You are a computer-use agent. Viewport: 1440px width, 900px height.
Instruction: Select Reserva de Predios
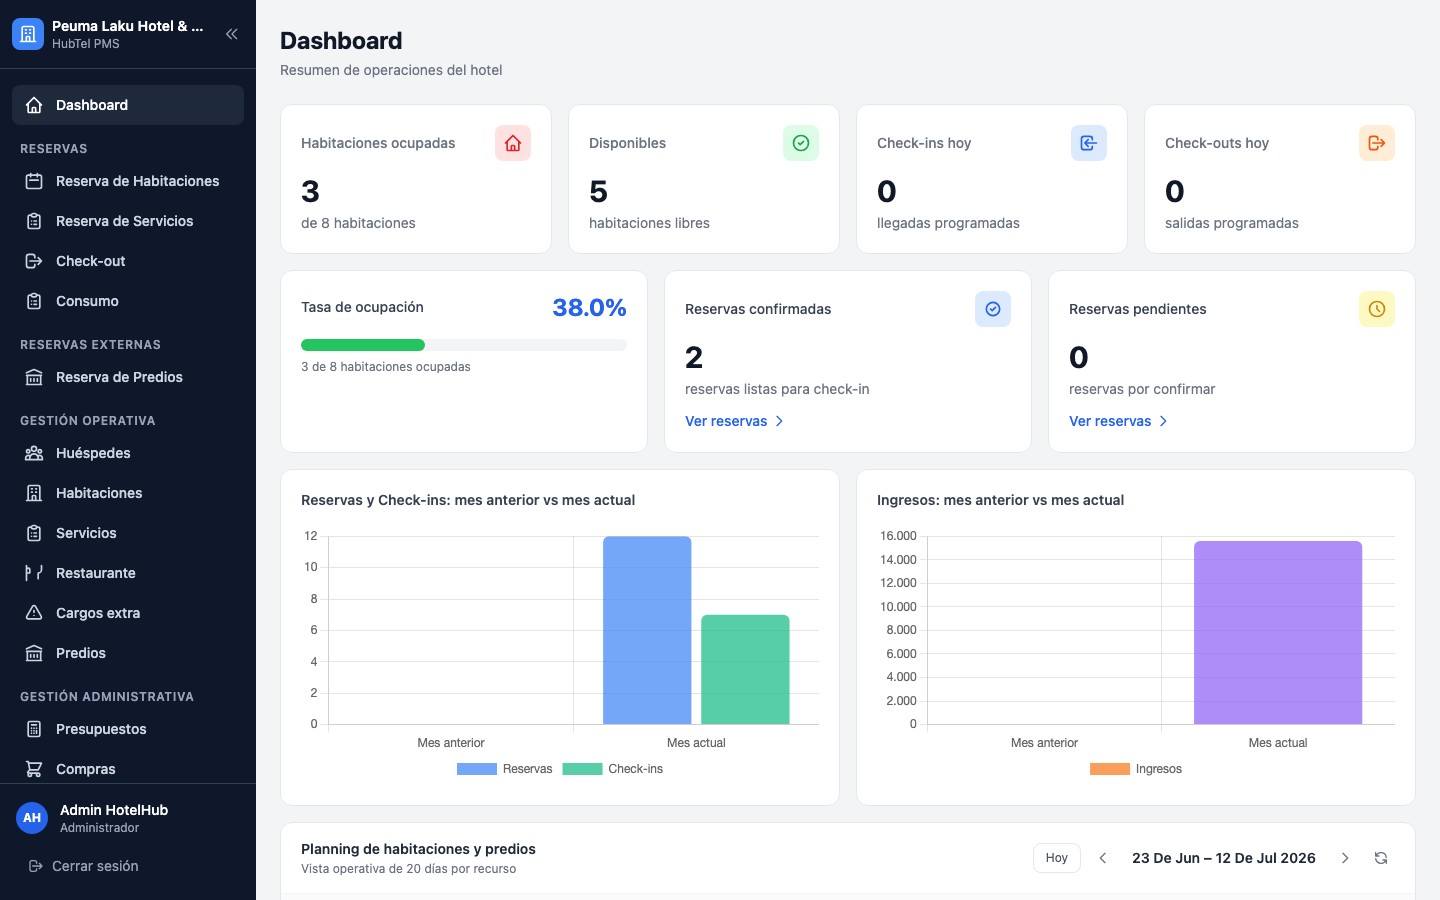click(128, 377)
